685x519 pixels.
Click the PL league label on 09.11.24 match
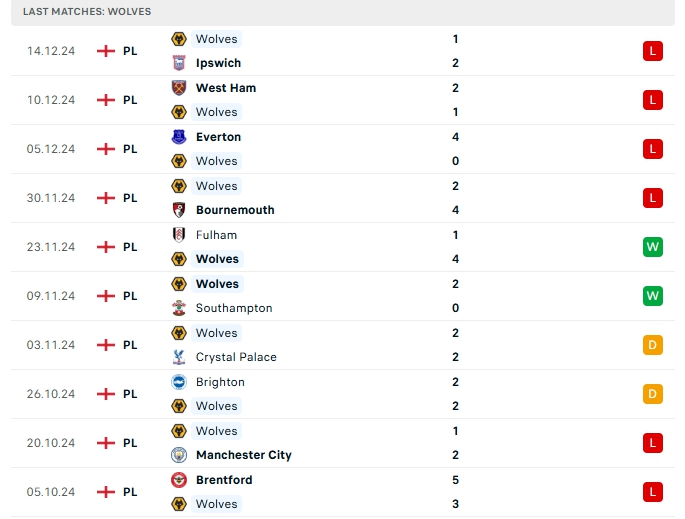point(130,296)
